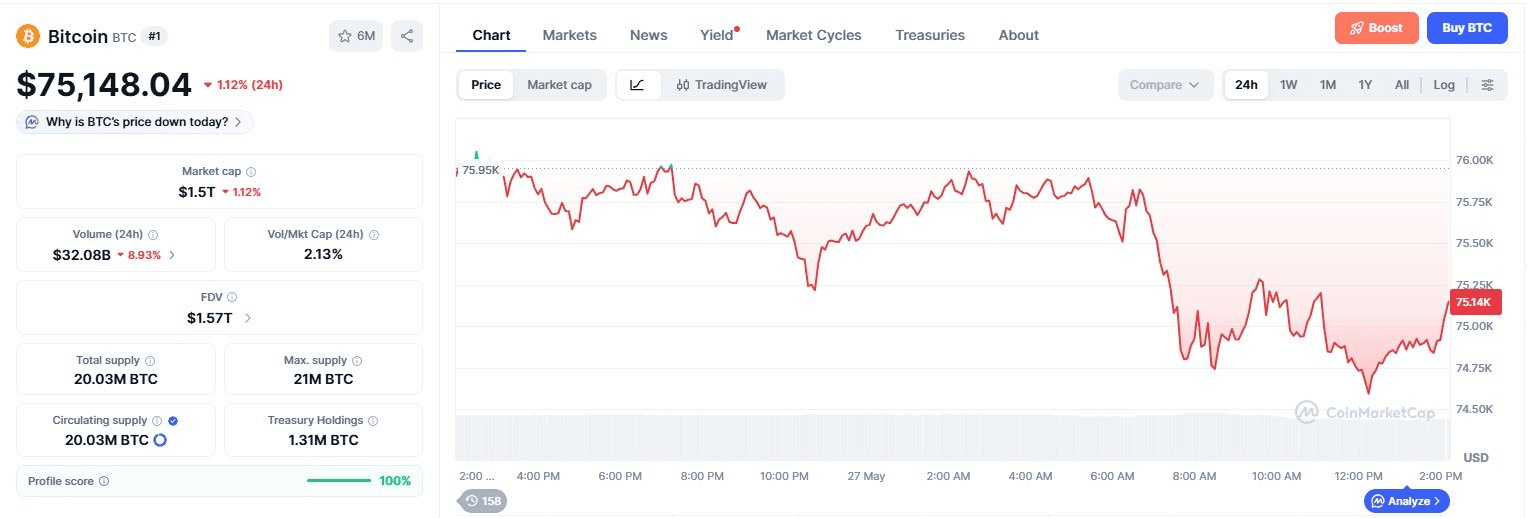Click the Boost button
The image size is (1527, 518).
coord(1376,28)
